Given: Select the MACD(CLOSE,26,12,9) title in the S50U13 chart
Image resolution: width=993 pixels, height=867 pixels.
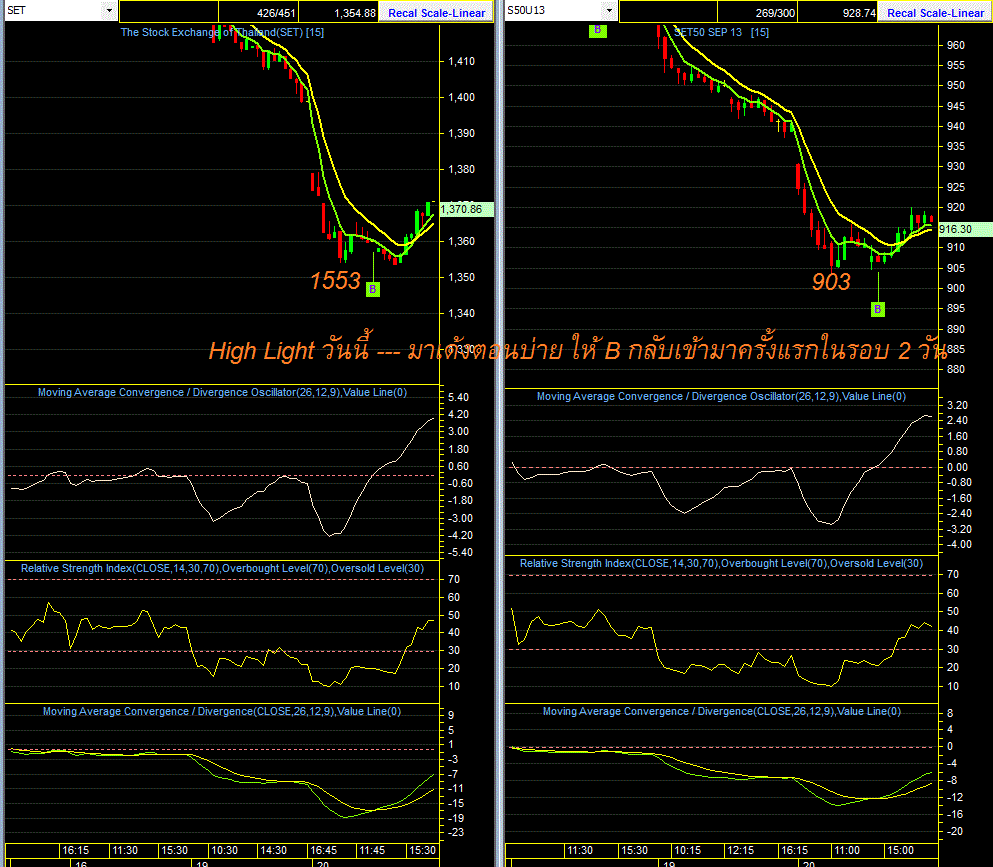Looking at the screenshot, I should (721, 711).
